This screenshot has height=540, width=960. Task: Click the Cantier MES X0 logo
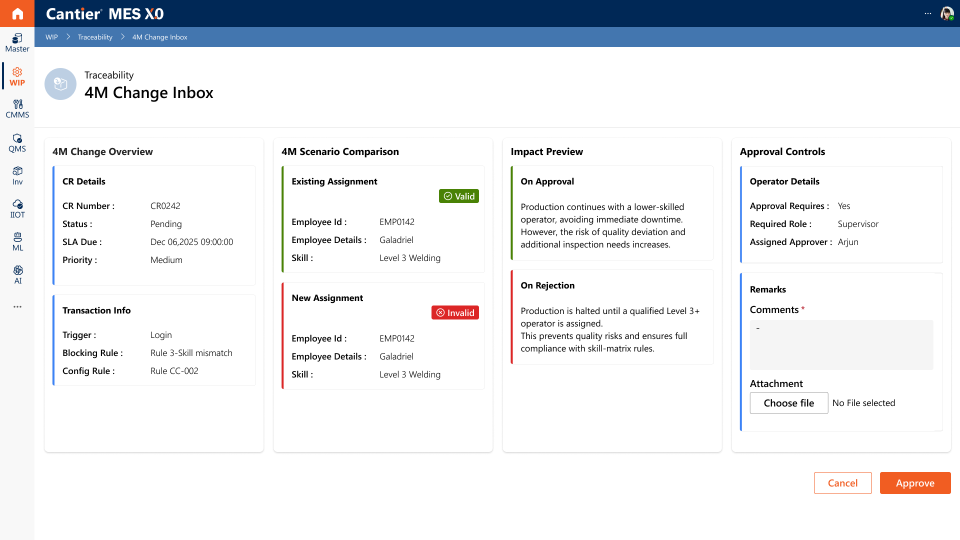105,13
